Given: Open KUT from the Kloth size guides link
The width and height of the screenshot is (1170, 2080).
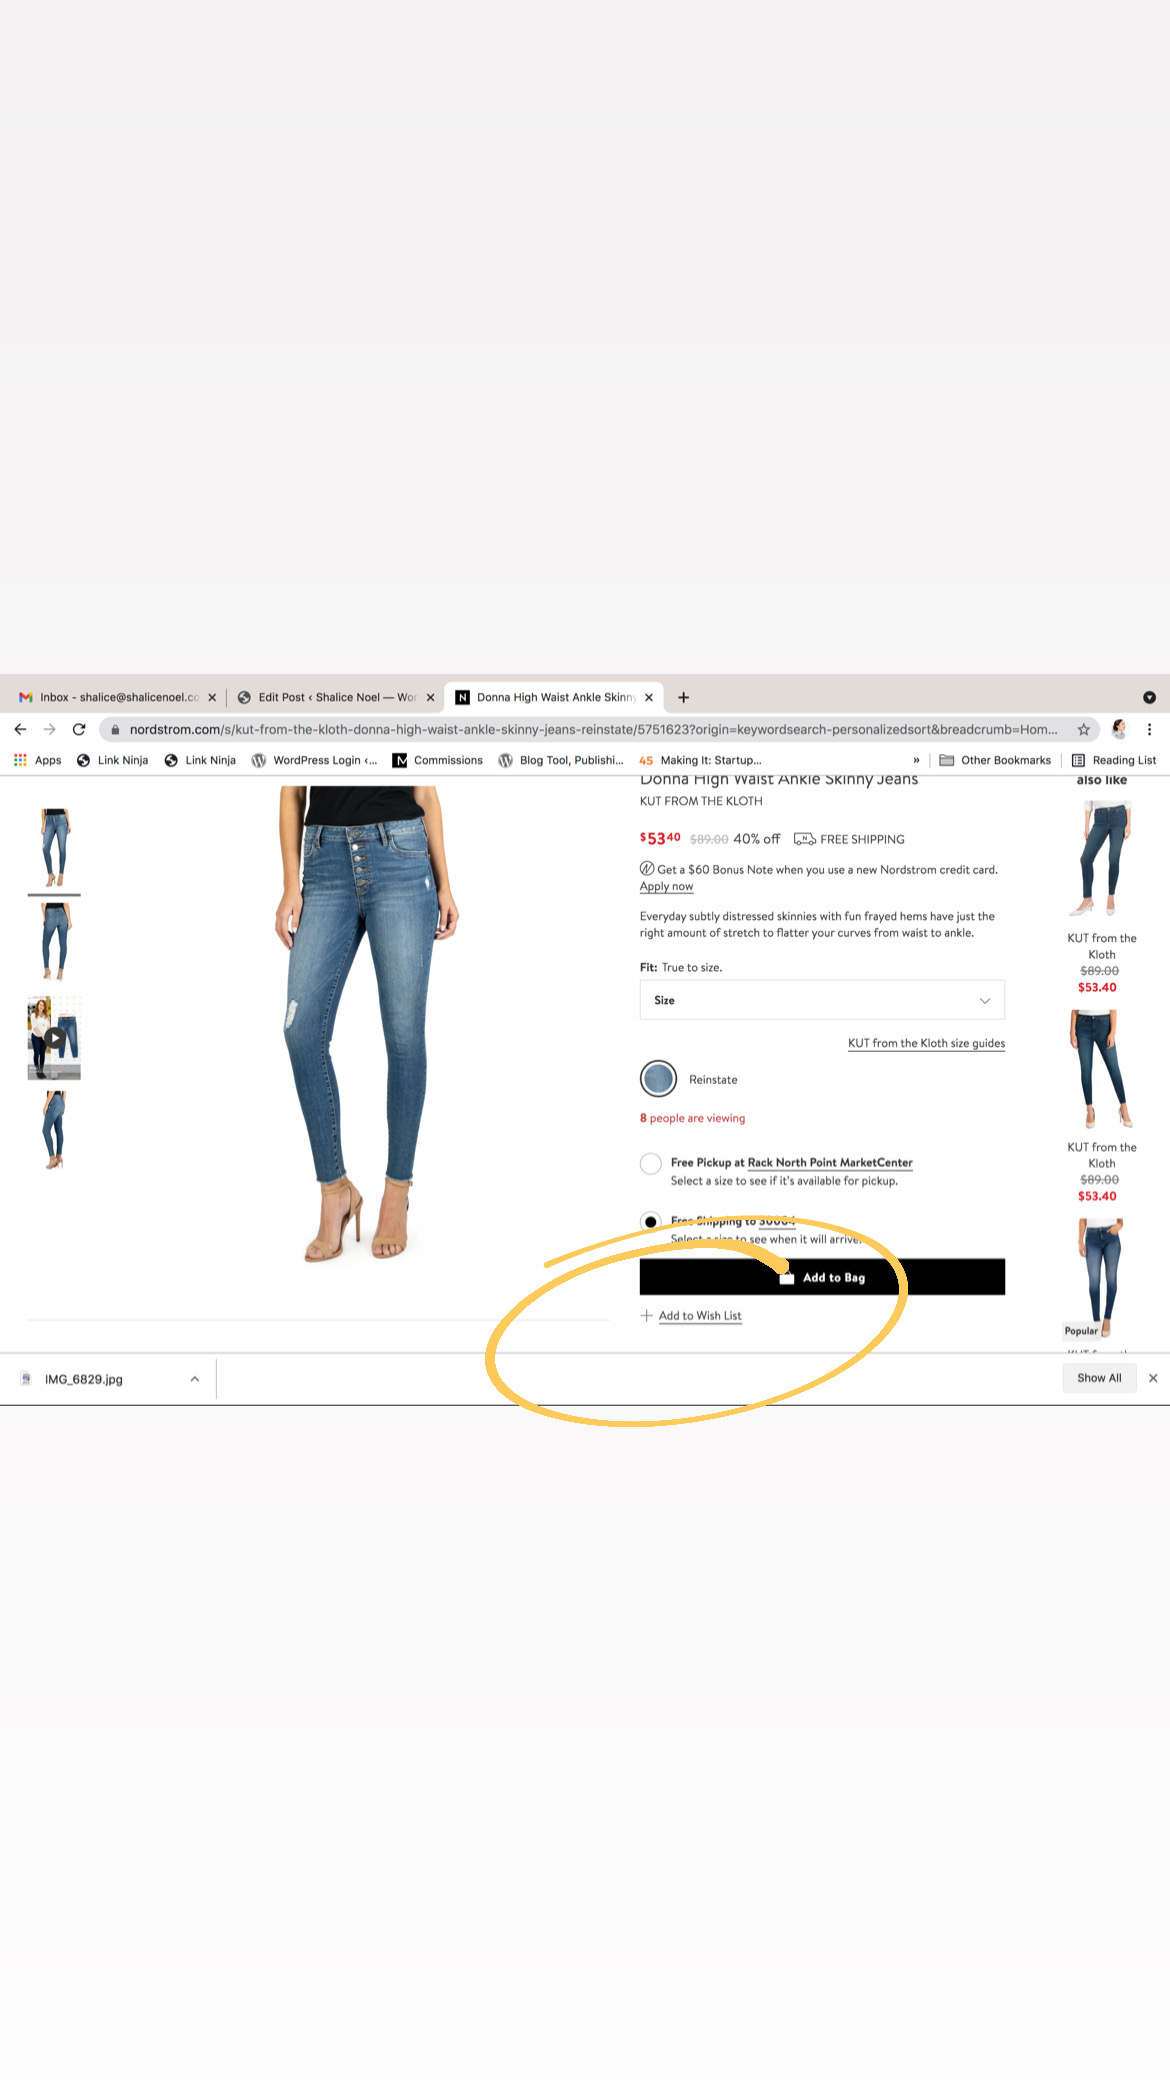Looking at the screenshot, I should 926,1044.
